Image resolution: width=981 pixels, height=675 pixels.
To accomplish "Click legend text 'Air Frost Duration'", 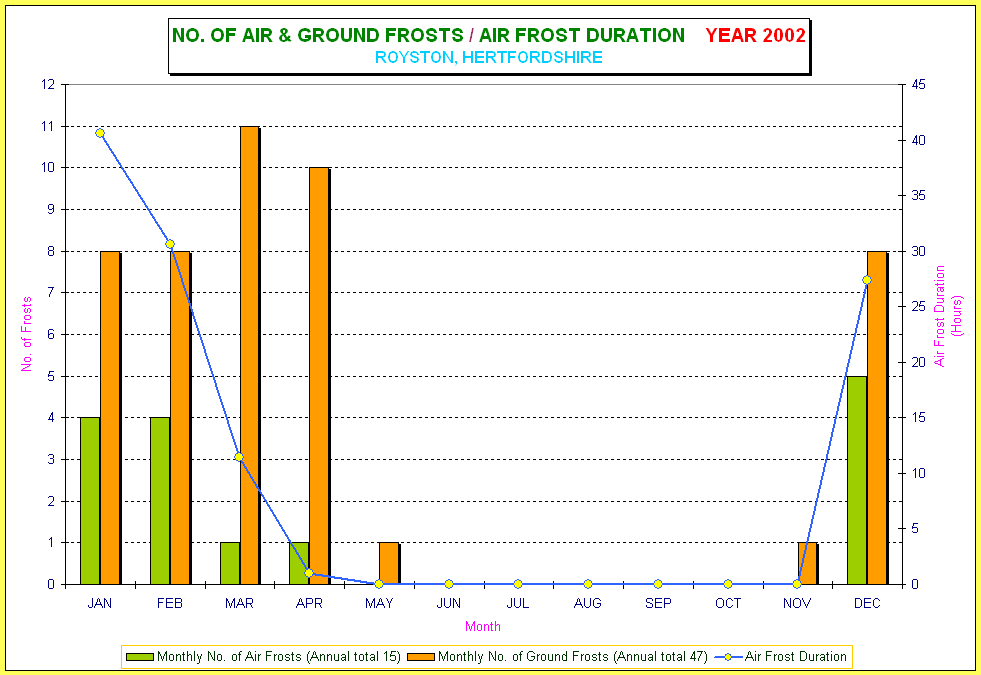I will tap(795, 657).
